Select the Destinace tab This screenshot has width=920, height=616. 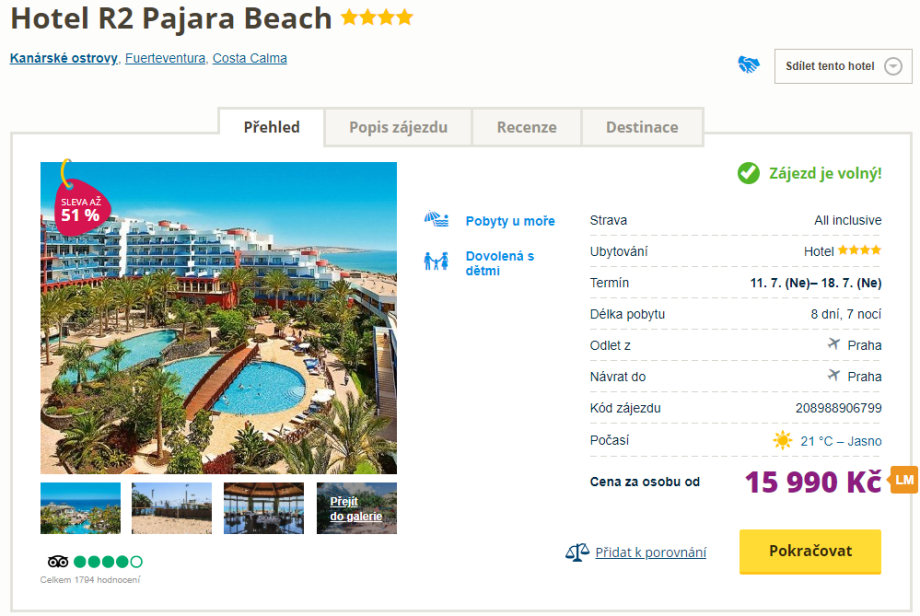coord(642,127)
